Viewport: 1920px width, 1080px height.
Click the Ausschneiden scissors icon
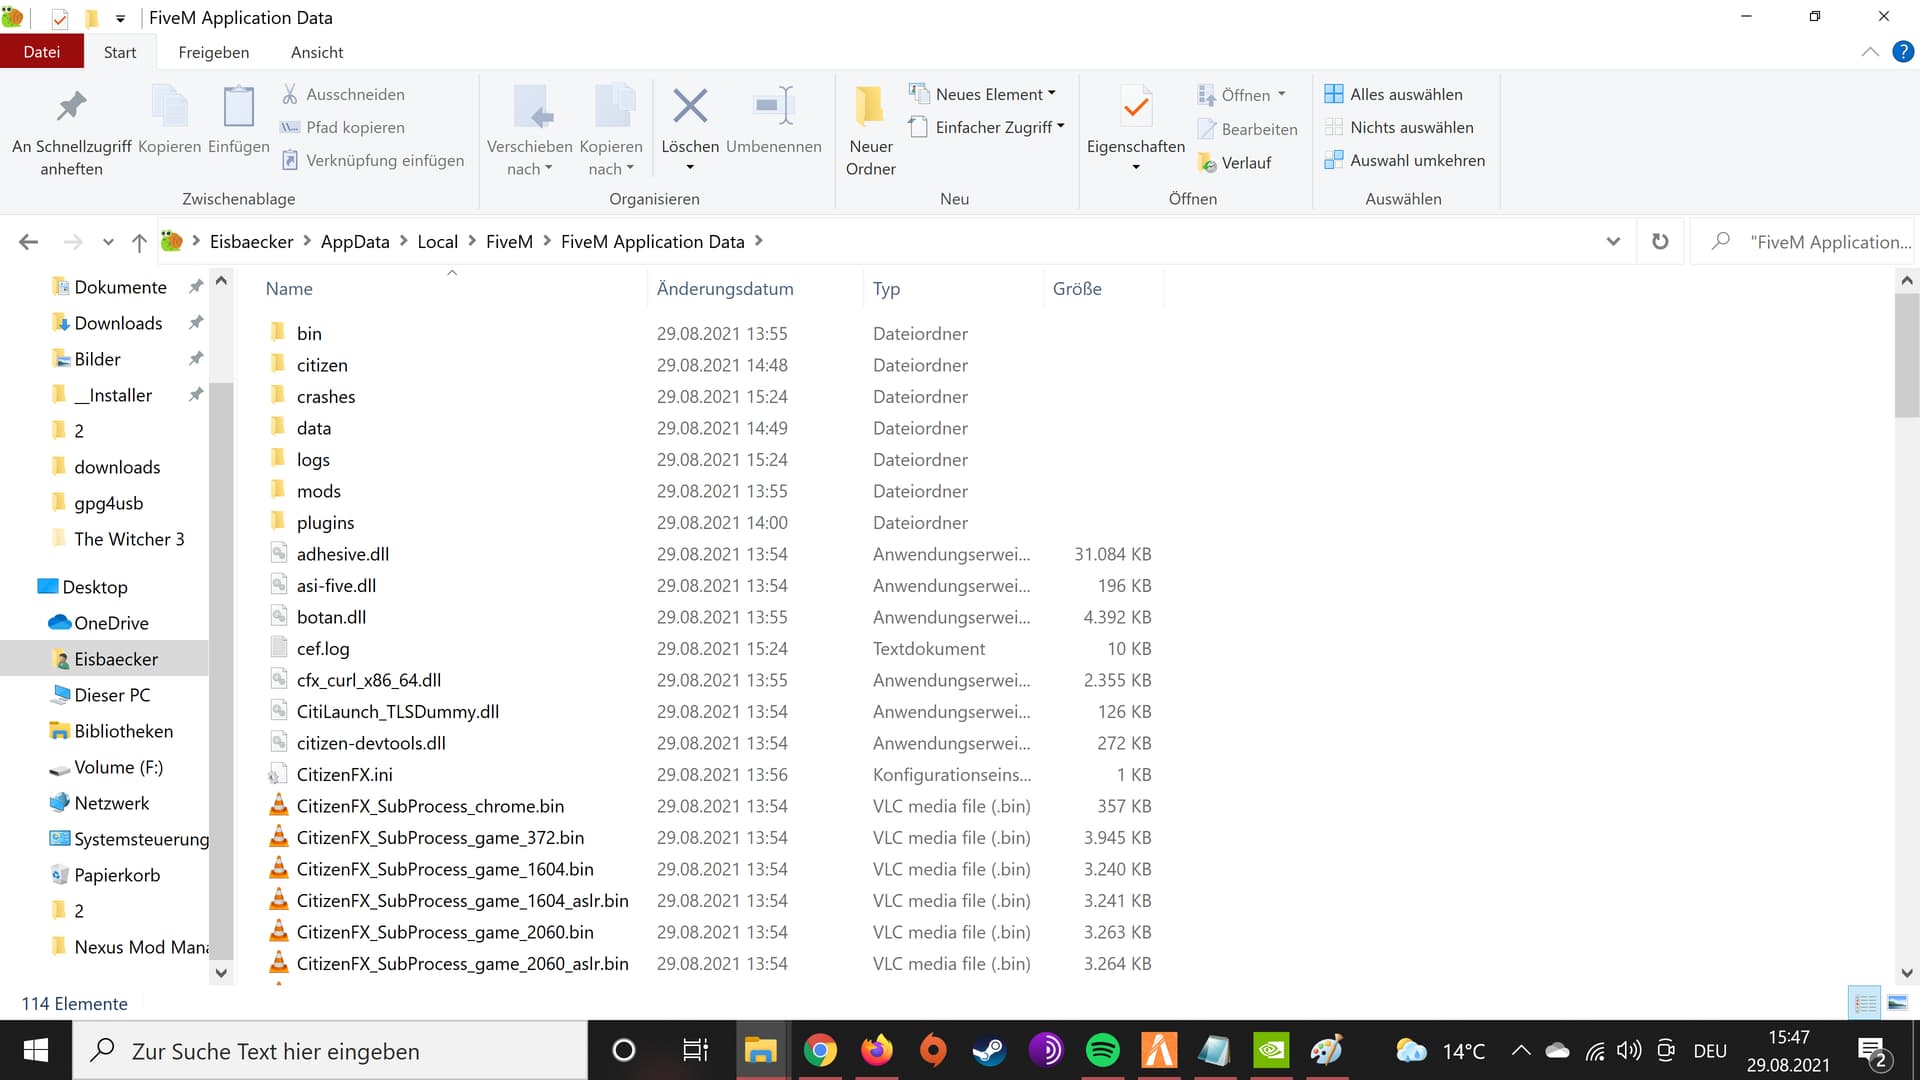pyautogui.click(x=289, y=94)
